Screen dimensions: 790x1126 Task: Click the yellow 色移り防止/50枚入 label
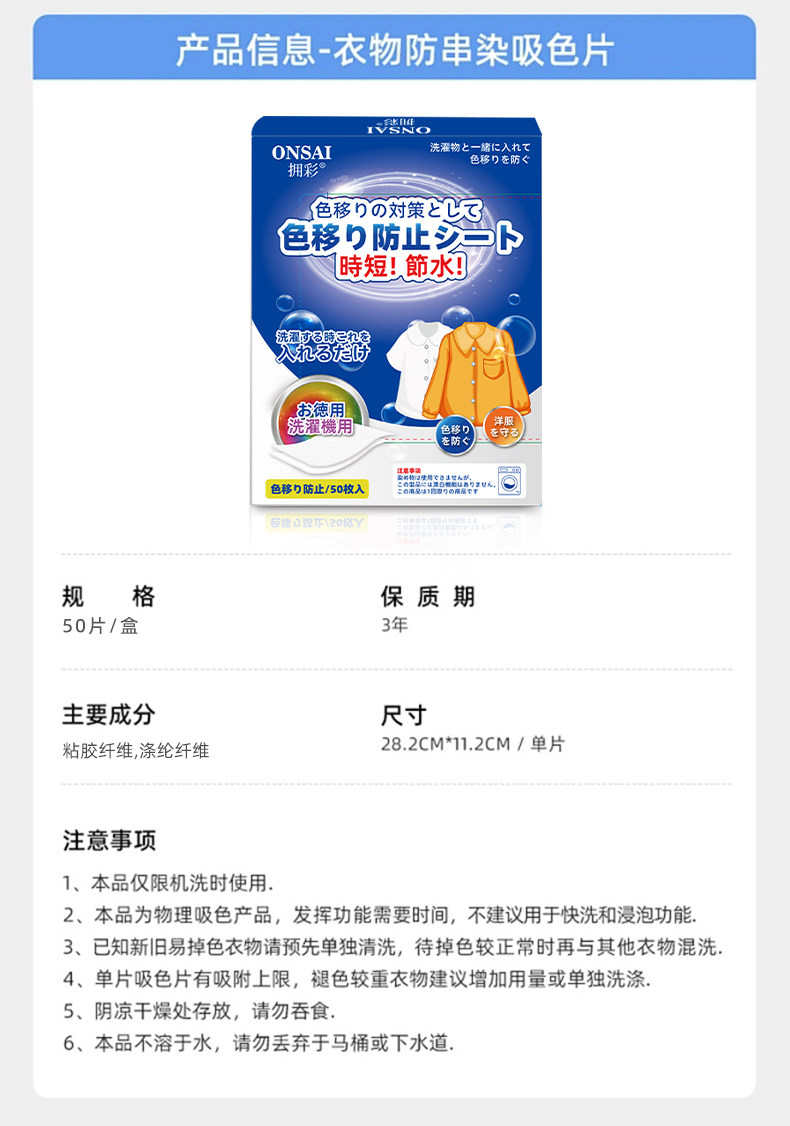point(317,489)
